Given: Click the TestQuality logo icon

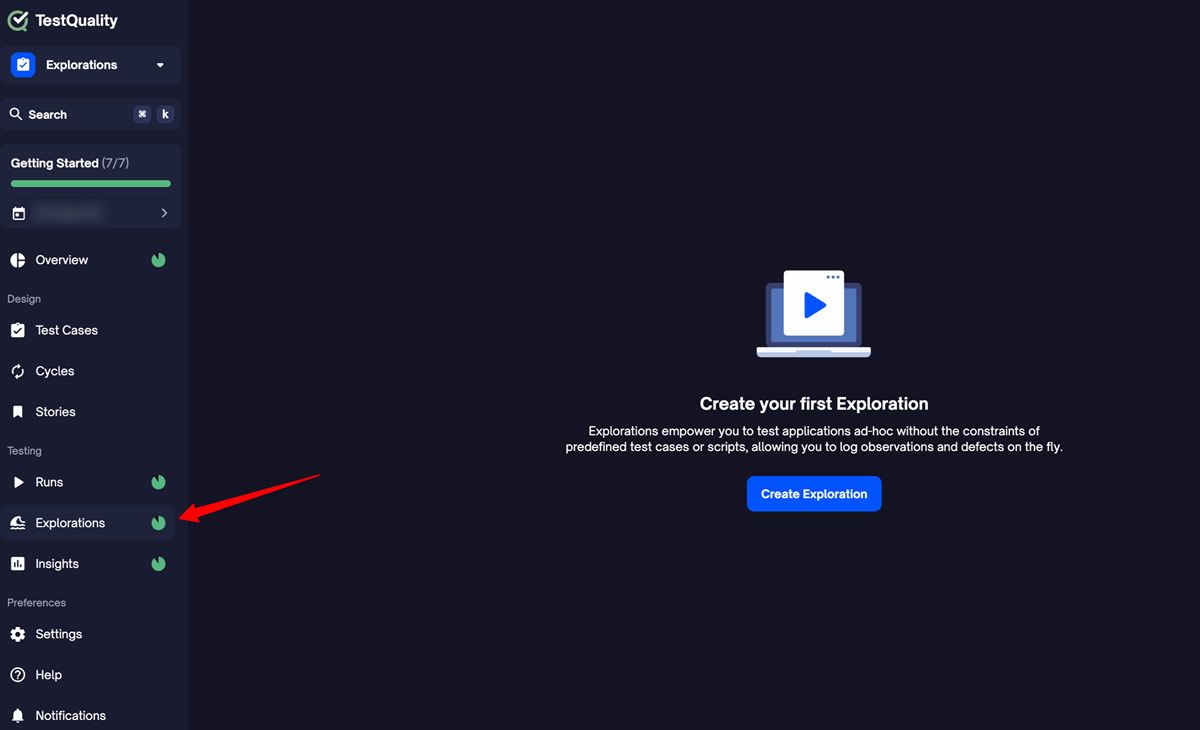Looking at the screenshot, I should click(x=18, y=20).
